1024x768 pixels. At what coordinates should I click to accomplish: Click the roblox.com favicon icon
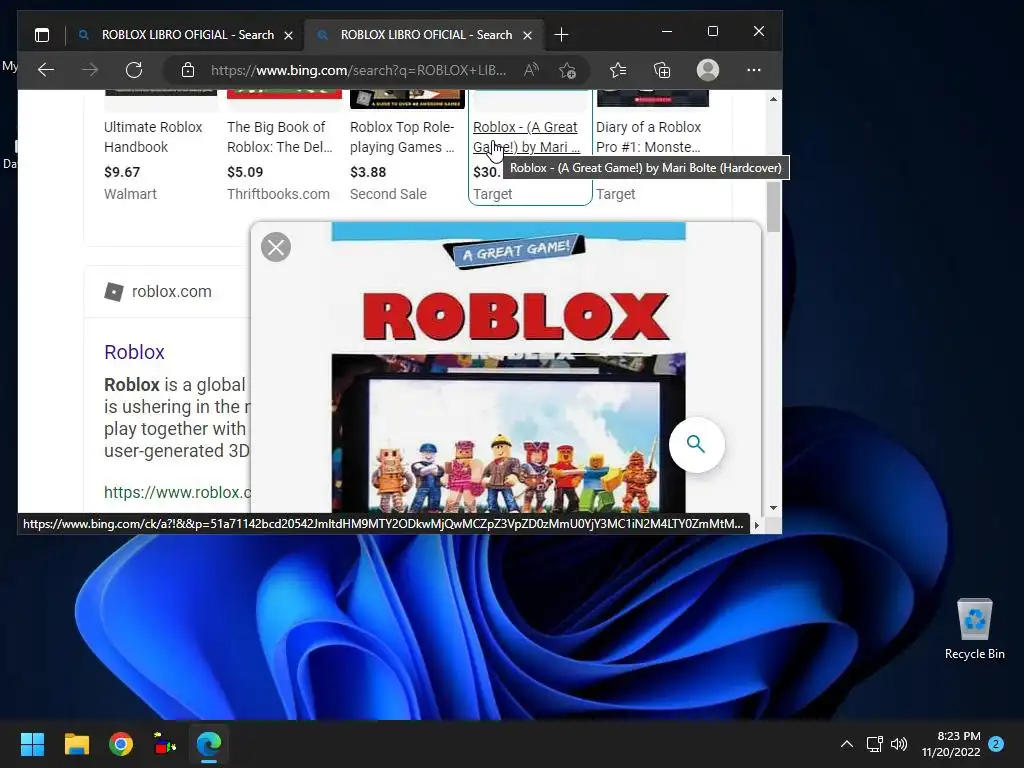pos(114,291)
